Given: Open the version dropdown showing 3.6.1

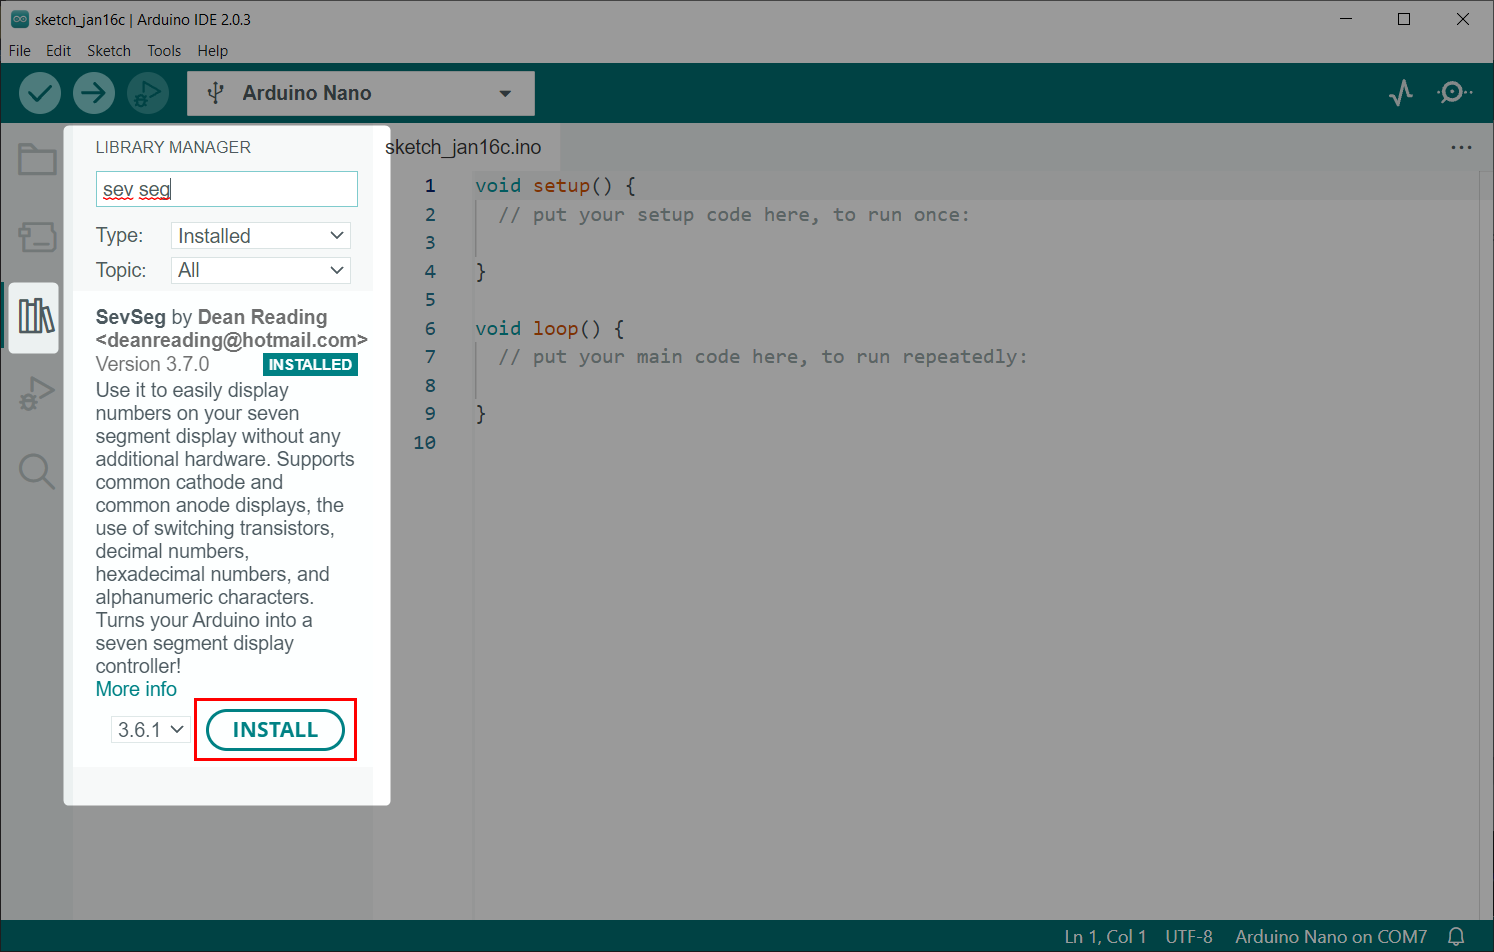Looking at the screenshot, I should click(x=150, y=730).
